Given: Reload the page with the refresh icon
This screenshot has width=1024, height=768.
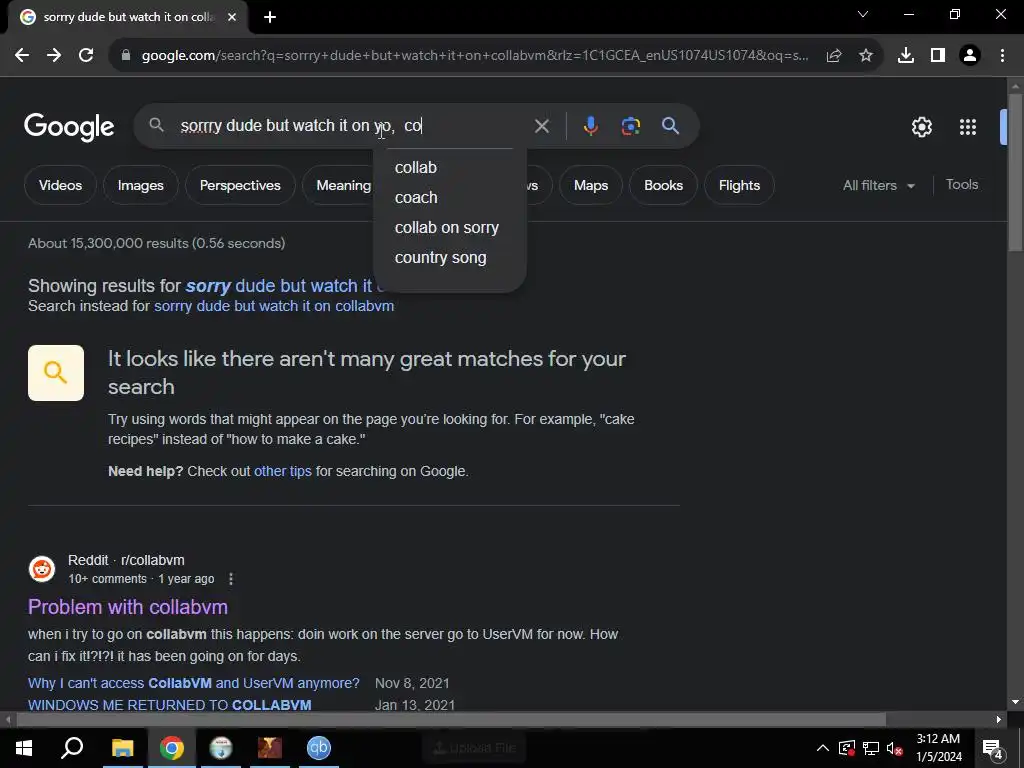Looking at the screenshot, I should [86, 56].
